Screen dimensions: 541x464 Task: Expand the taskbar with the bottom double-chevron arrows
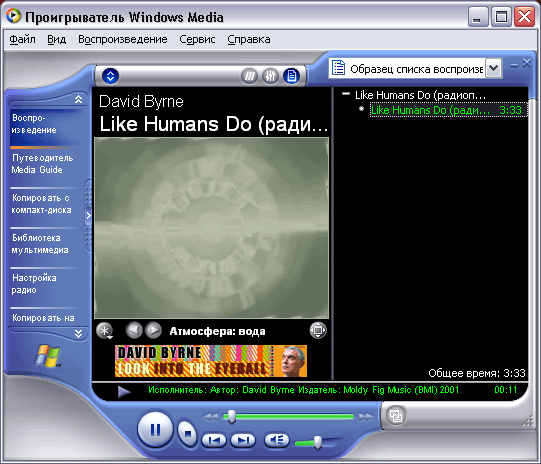coord(79,334)
